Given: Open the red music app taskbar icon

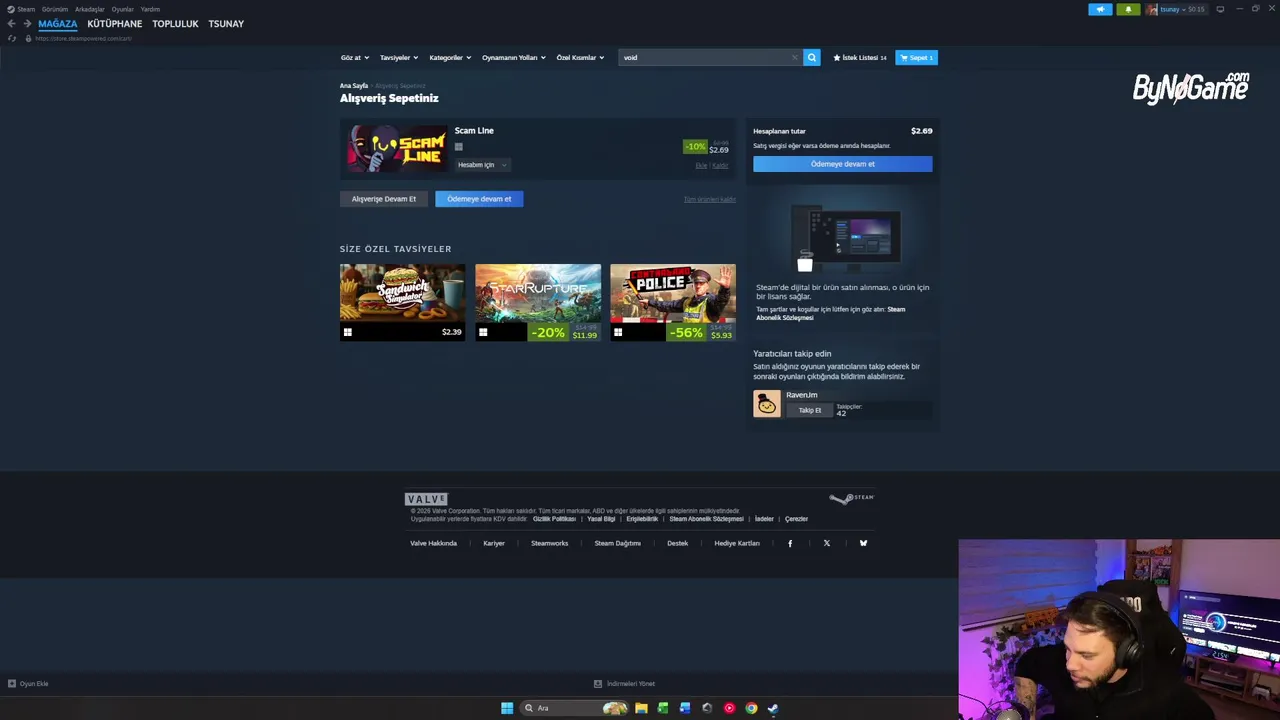Looking at the screenshot, I should (x=729, y=708).
